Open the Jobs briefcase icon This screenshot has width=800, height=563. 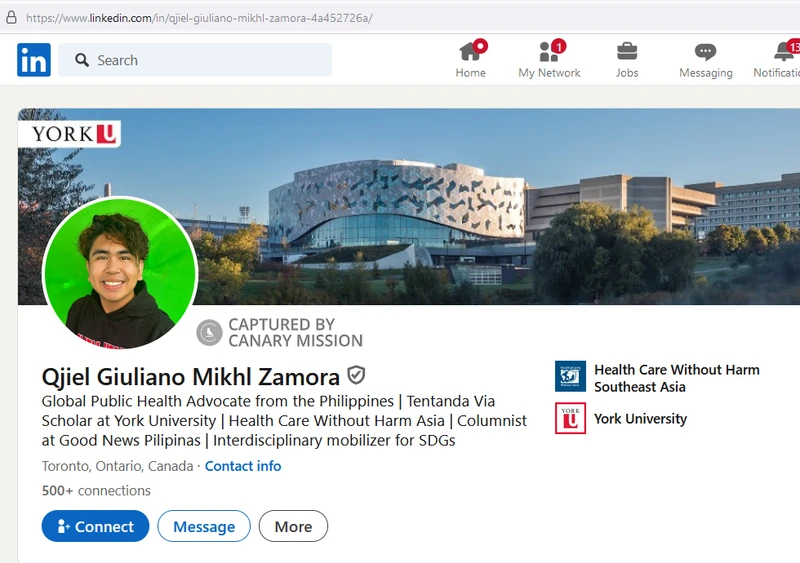[627, 51]
